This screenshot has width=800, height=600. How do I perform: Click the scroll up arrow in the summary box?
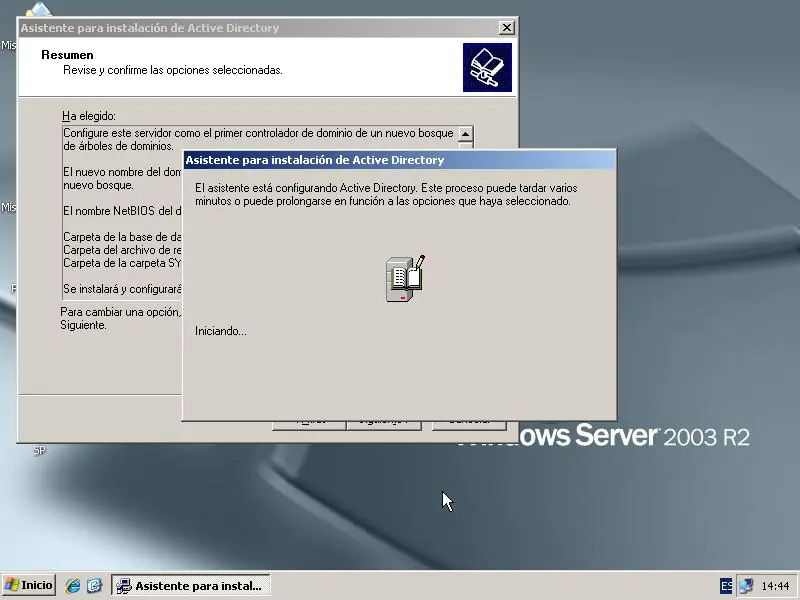465,134
